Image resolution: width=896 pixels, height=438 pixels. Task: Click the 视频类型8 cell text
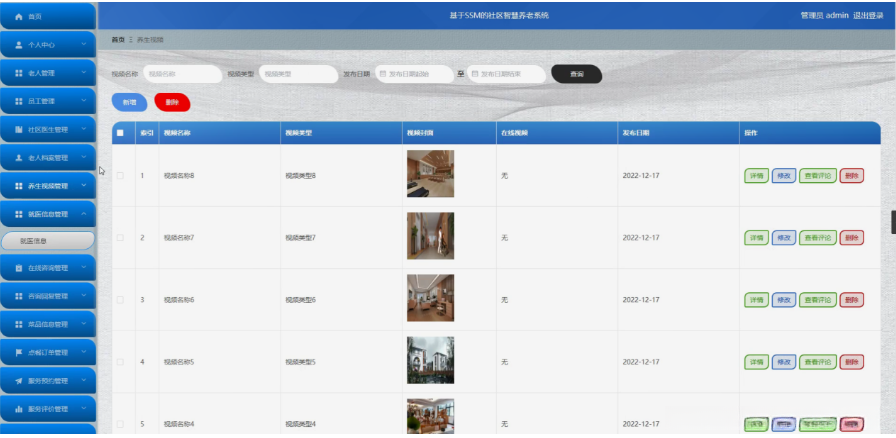(x=301, y=176)
